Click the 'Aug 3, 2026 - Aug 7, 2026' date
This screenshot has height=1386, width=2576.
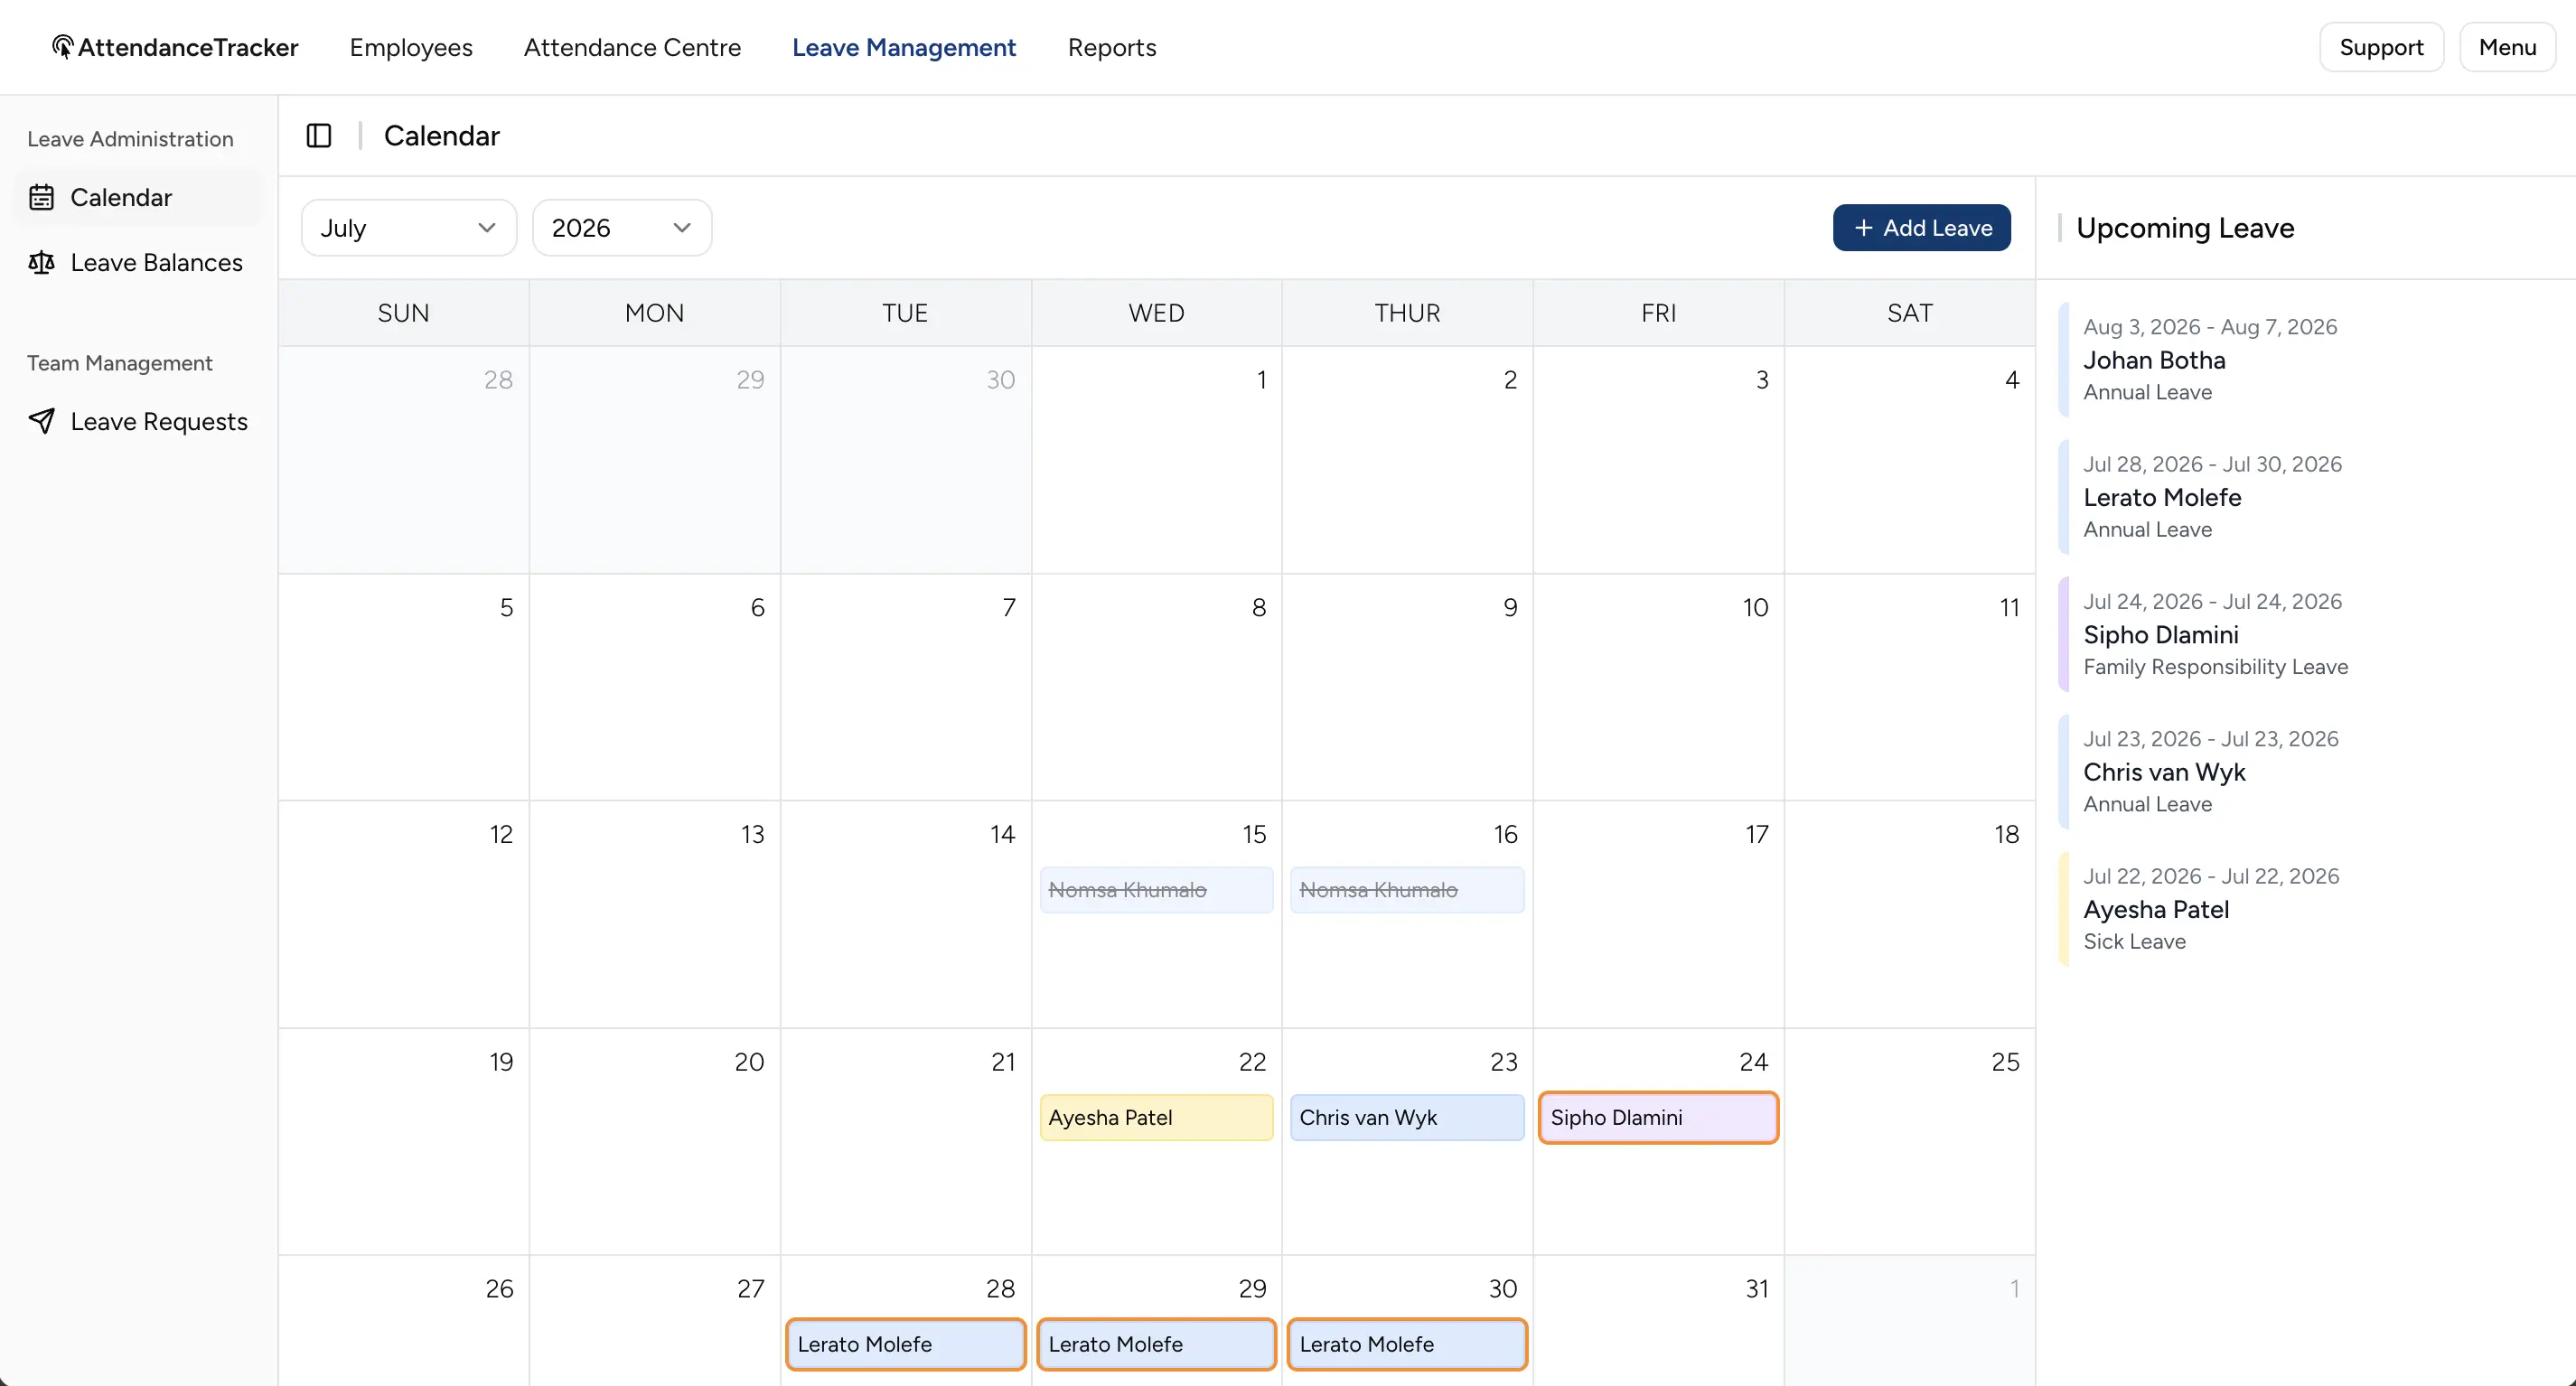click(x=2210, y=327)
